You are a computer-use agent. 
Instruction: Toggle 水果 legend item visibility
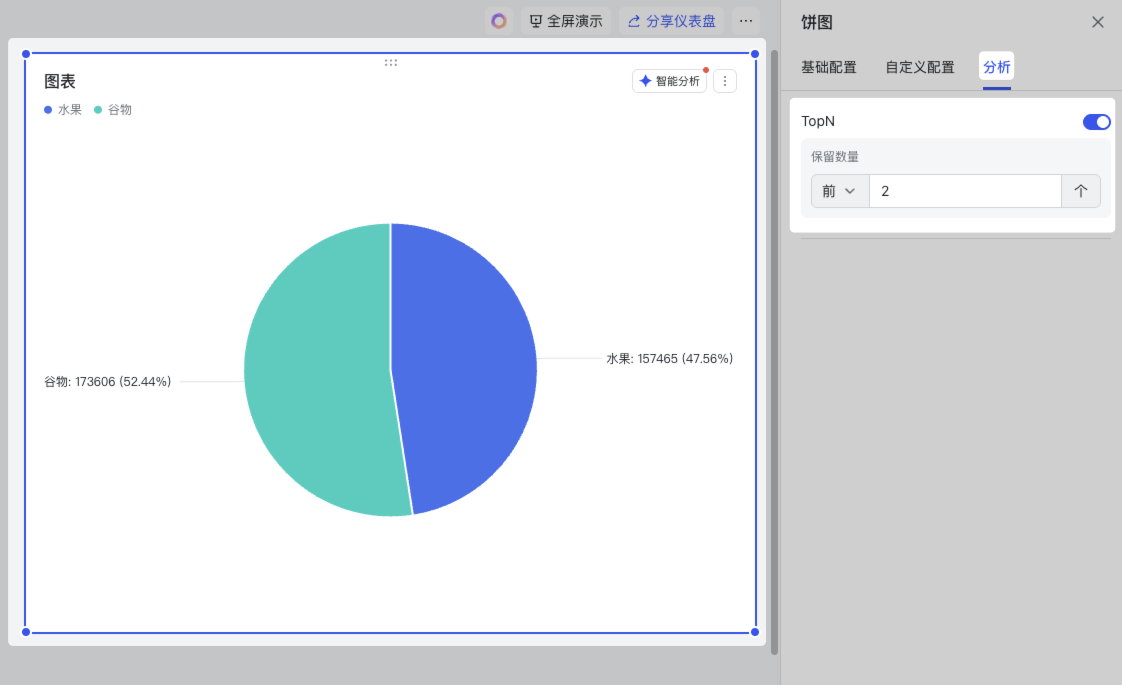[64, 110]
